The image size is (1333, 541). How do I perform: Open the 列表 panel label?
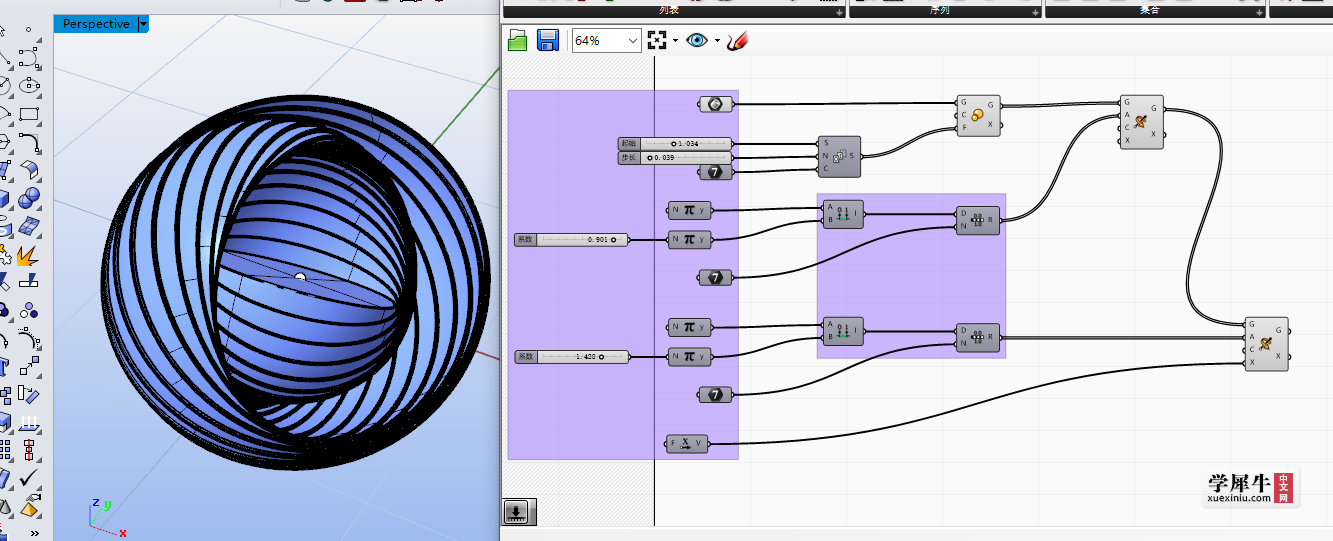coord(670,11)
